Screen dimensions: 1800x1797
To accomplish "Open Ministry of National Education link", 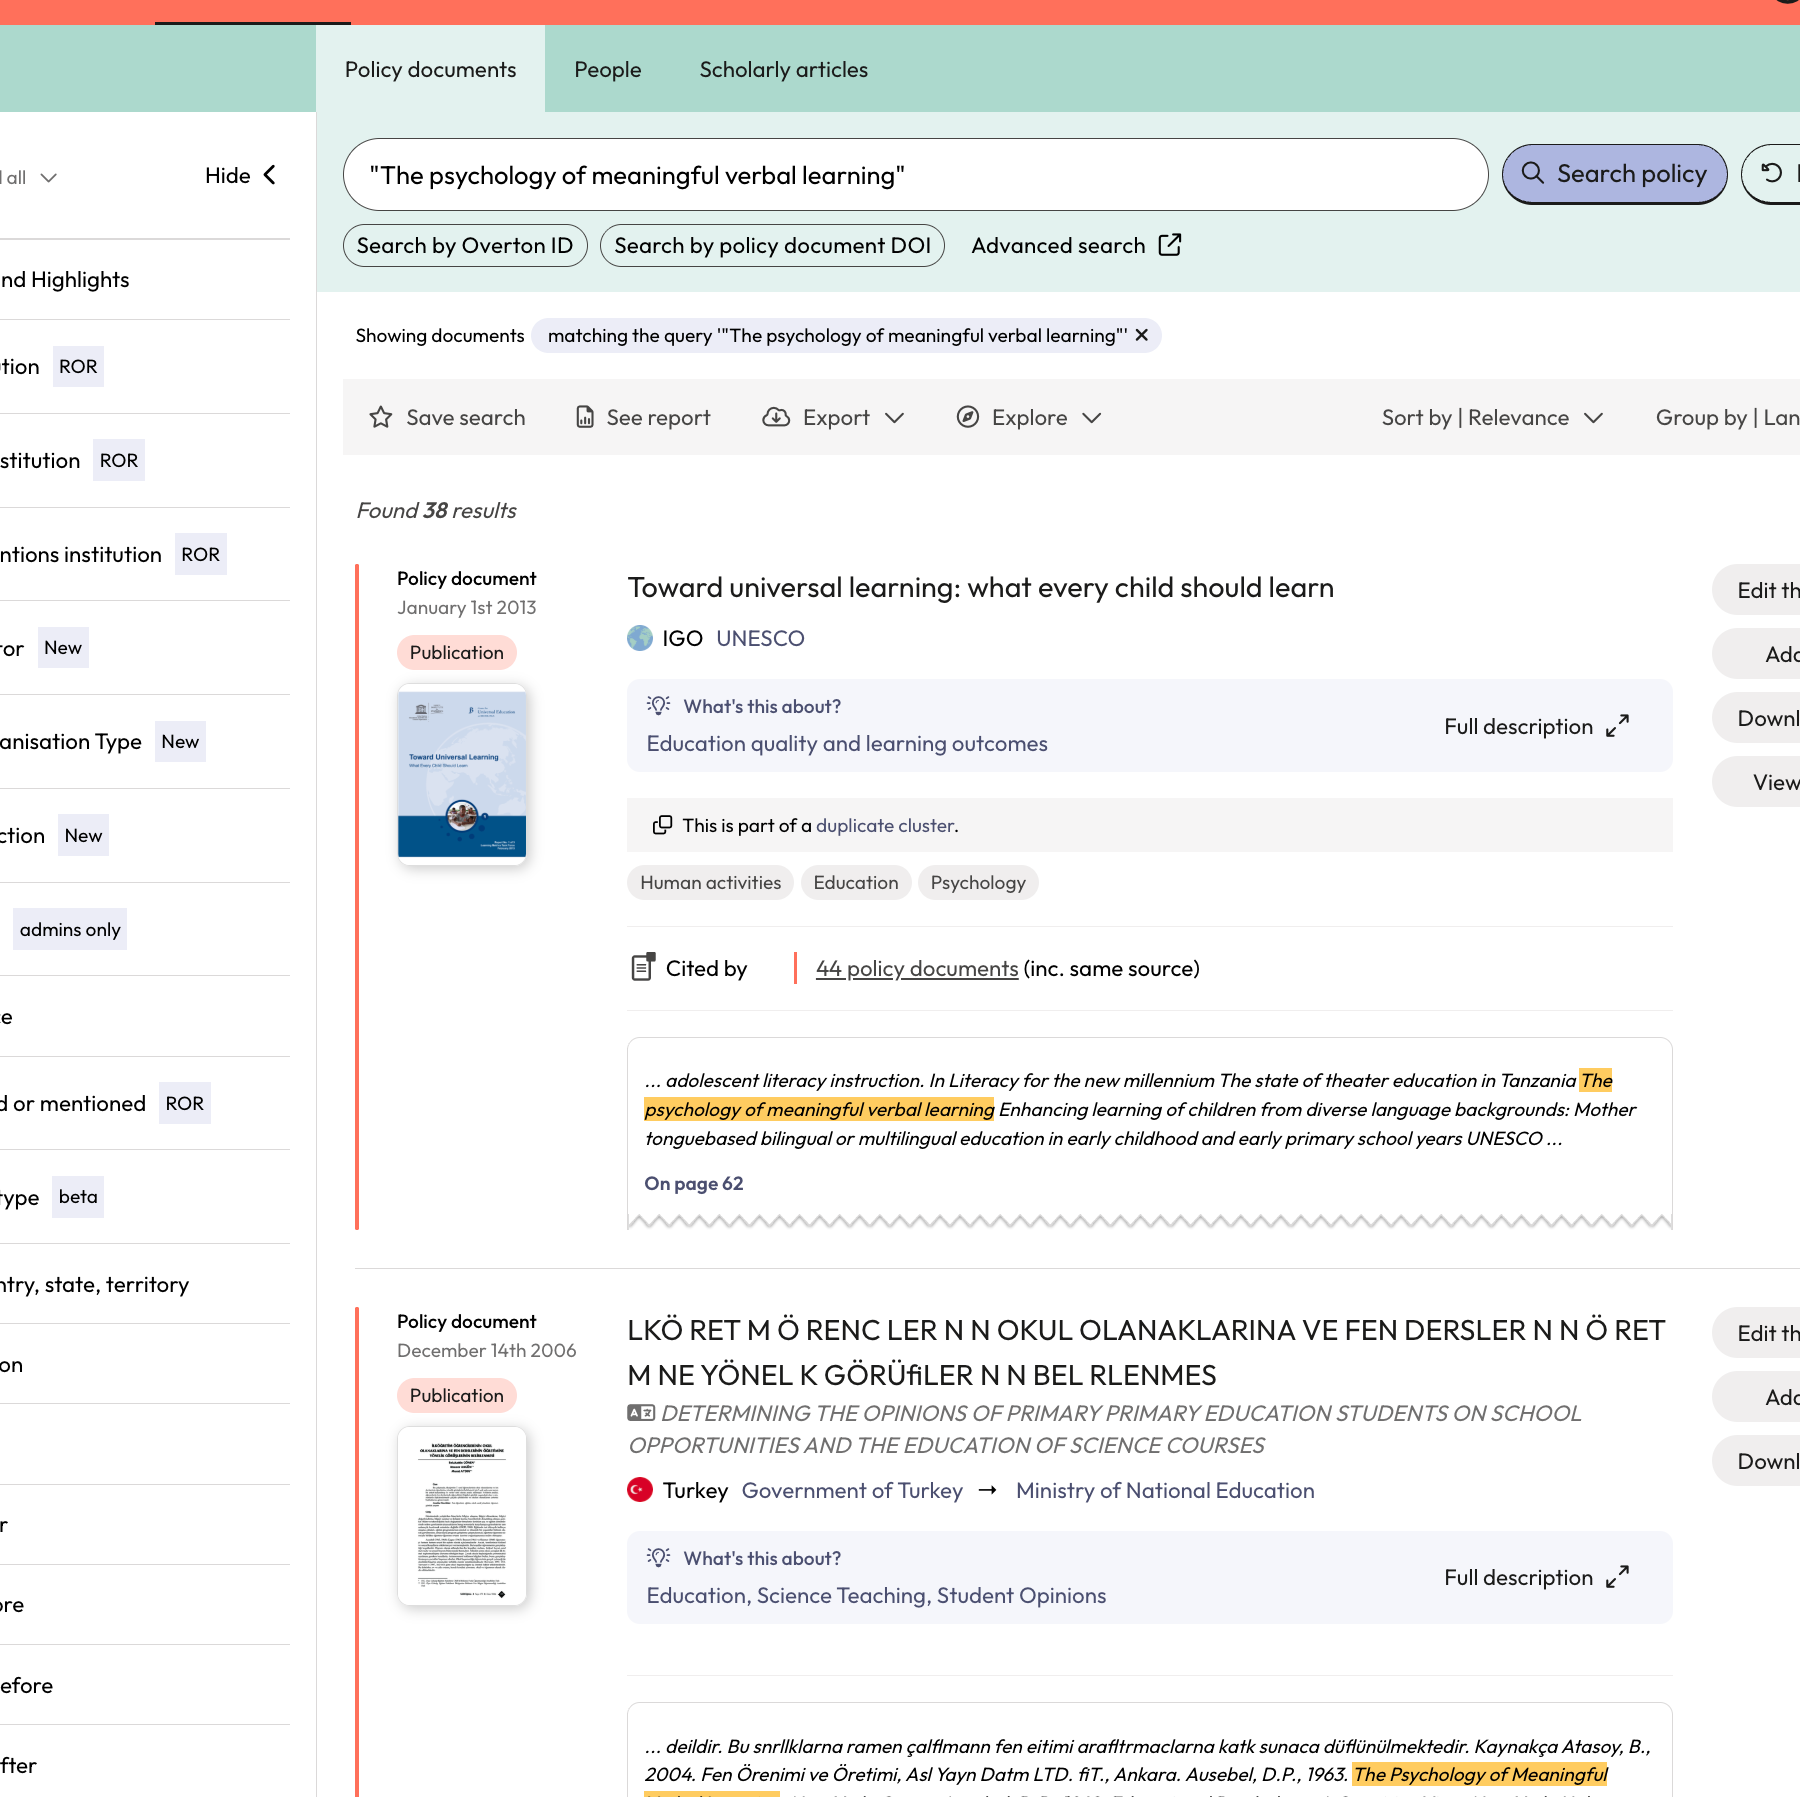I will pyautogui.click(x=1165, y=1490).
